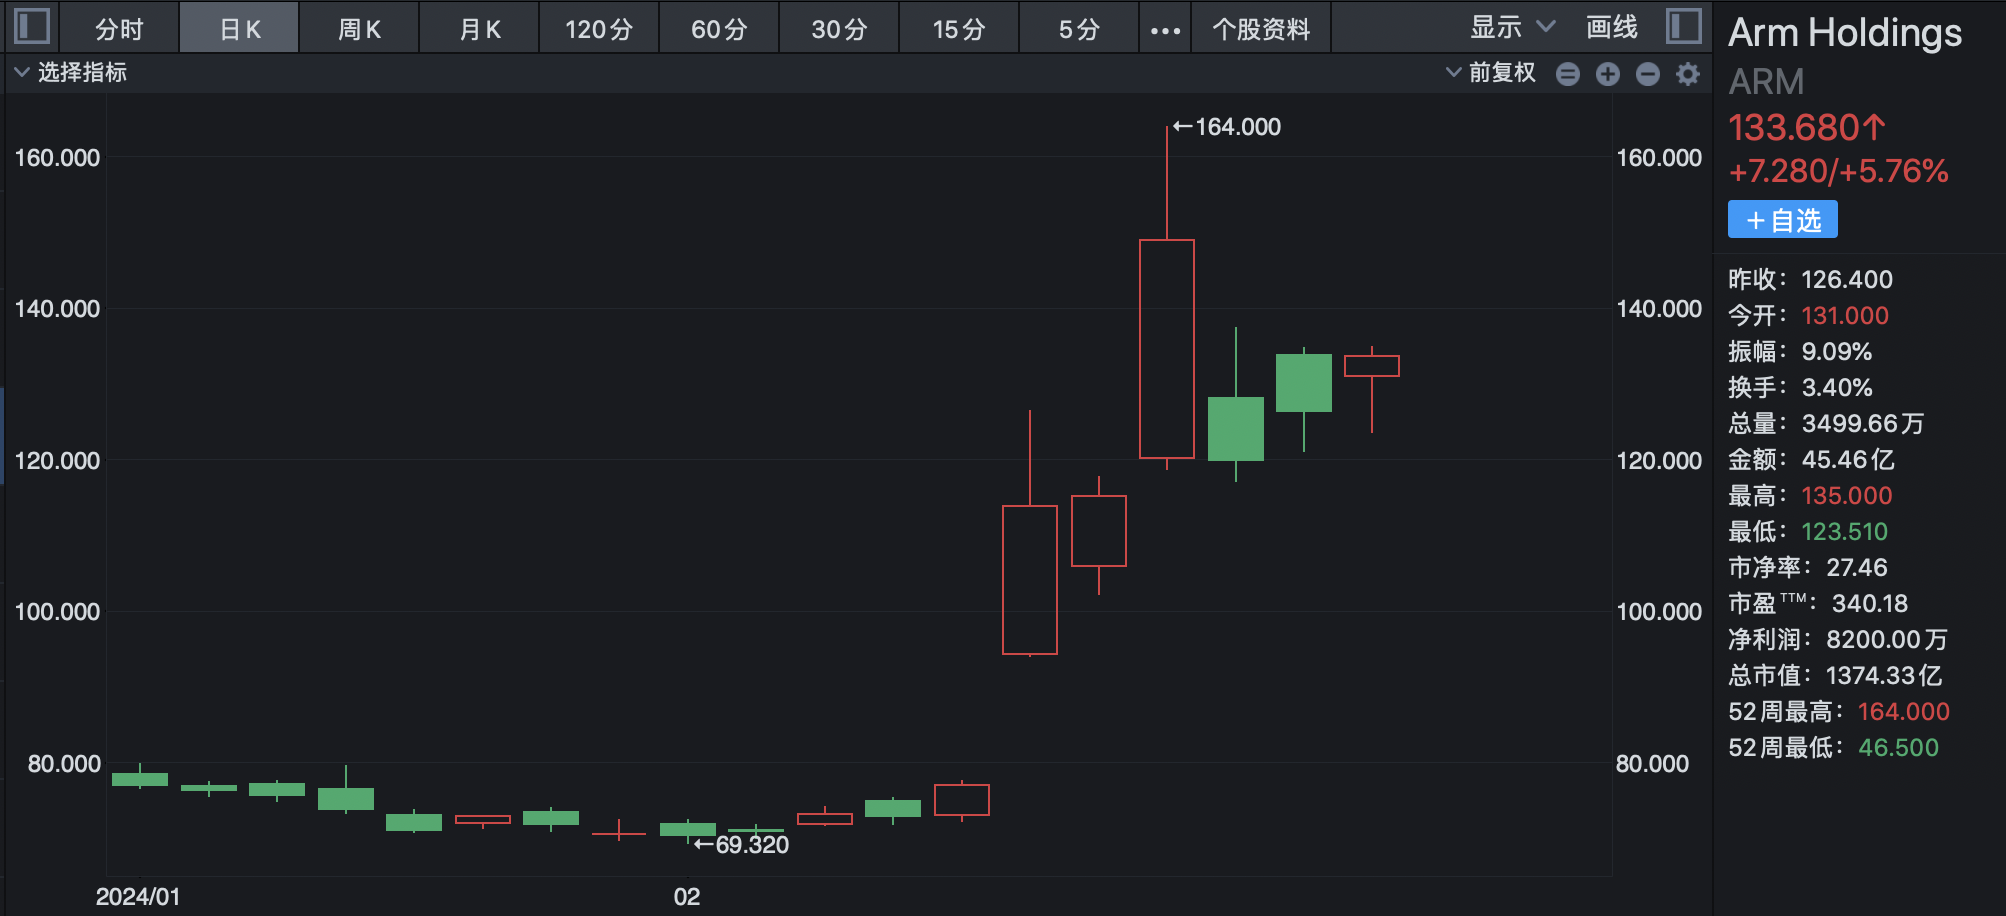Viewport: 2006px width, 916px height.
Task: Open chart settings gear icon
Action: click(x=1688, y=74)
